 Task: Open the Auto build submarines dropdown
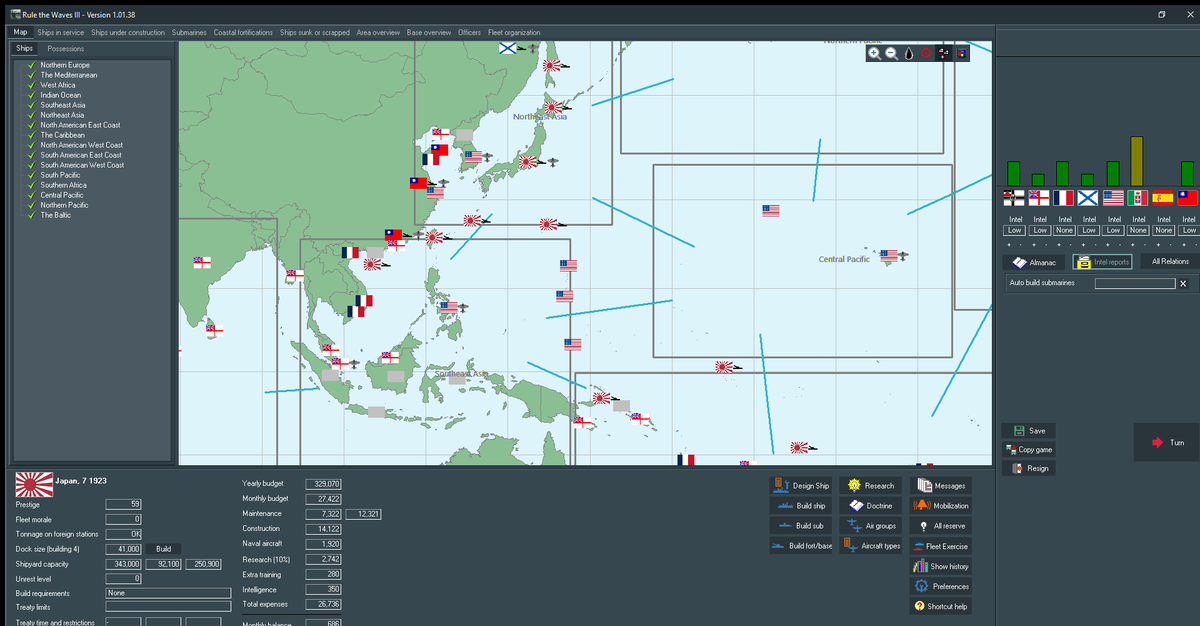coord(1135,284)
